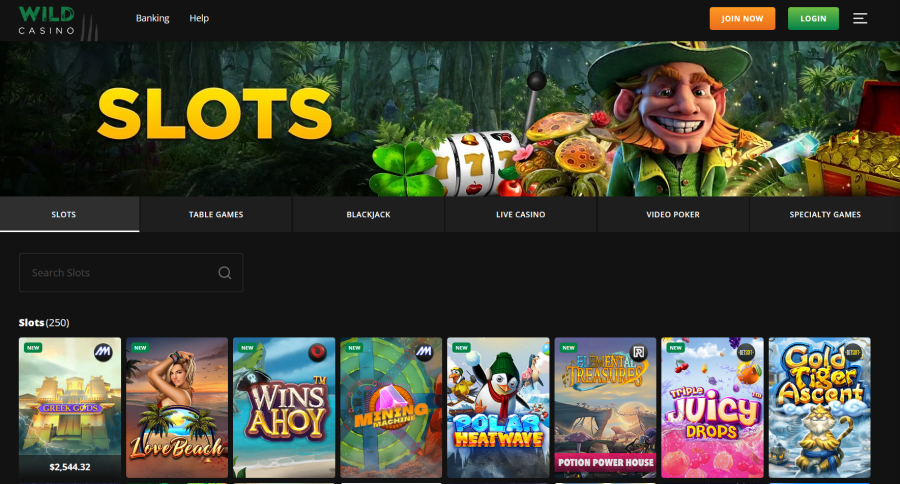Screen dimensions: 900x484
Task: Click the red provider badge on Wins Ahoy
Action: pos(317,351)
